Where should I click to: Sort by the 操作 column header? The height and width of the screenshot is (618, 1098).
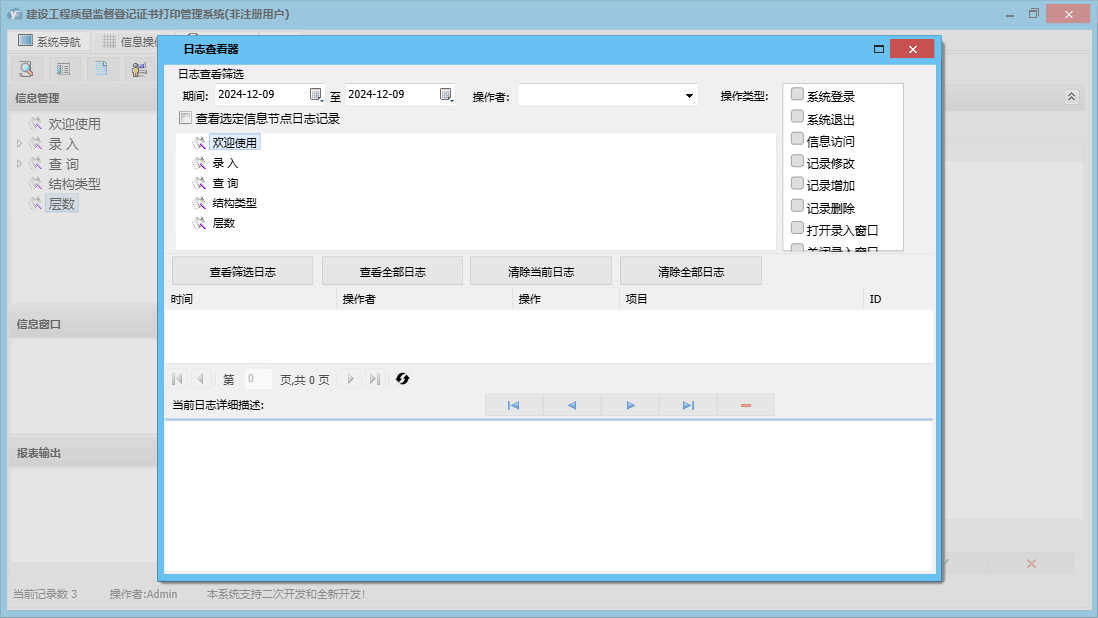click(567, 299)
